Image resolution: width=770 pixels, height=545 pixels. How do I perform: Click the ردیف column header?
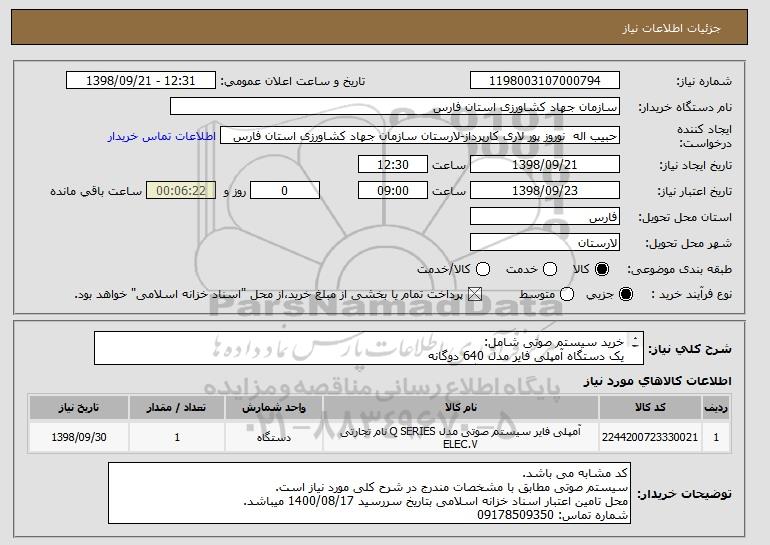point(715,407)
